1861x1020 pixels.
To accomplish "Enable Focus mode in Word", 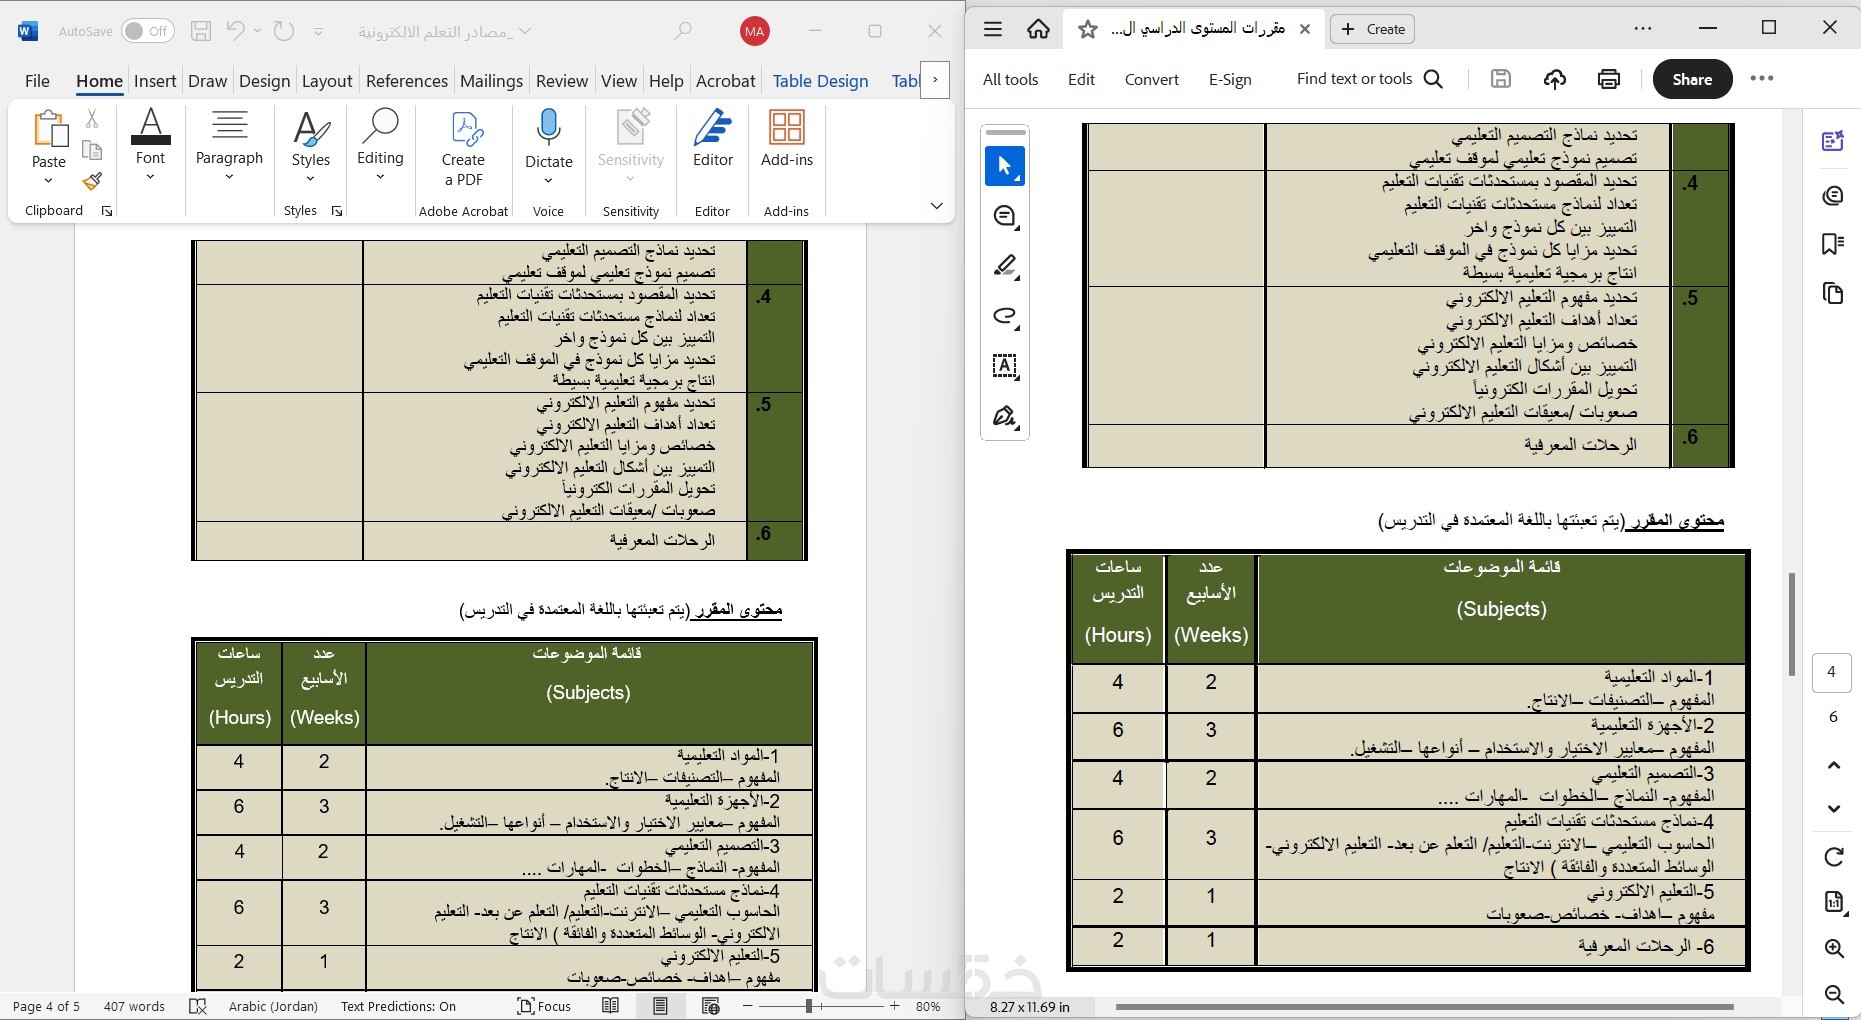I will (544, 1006).
